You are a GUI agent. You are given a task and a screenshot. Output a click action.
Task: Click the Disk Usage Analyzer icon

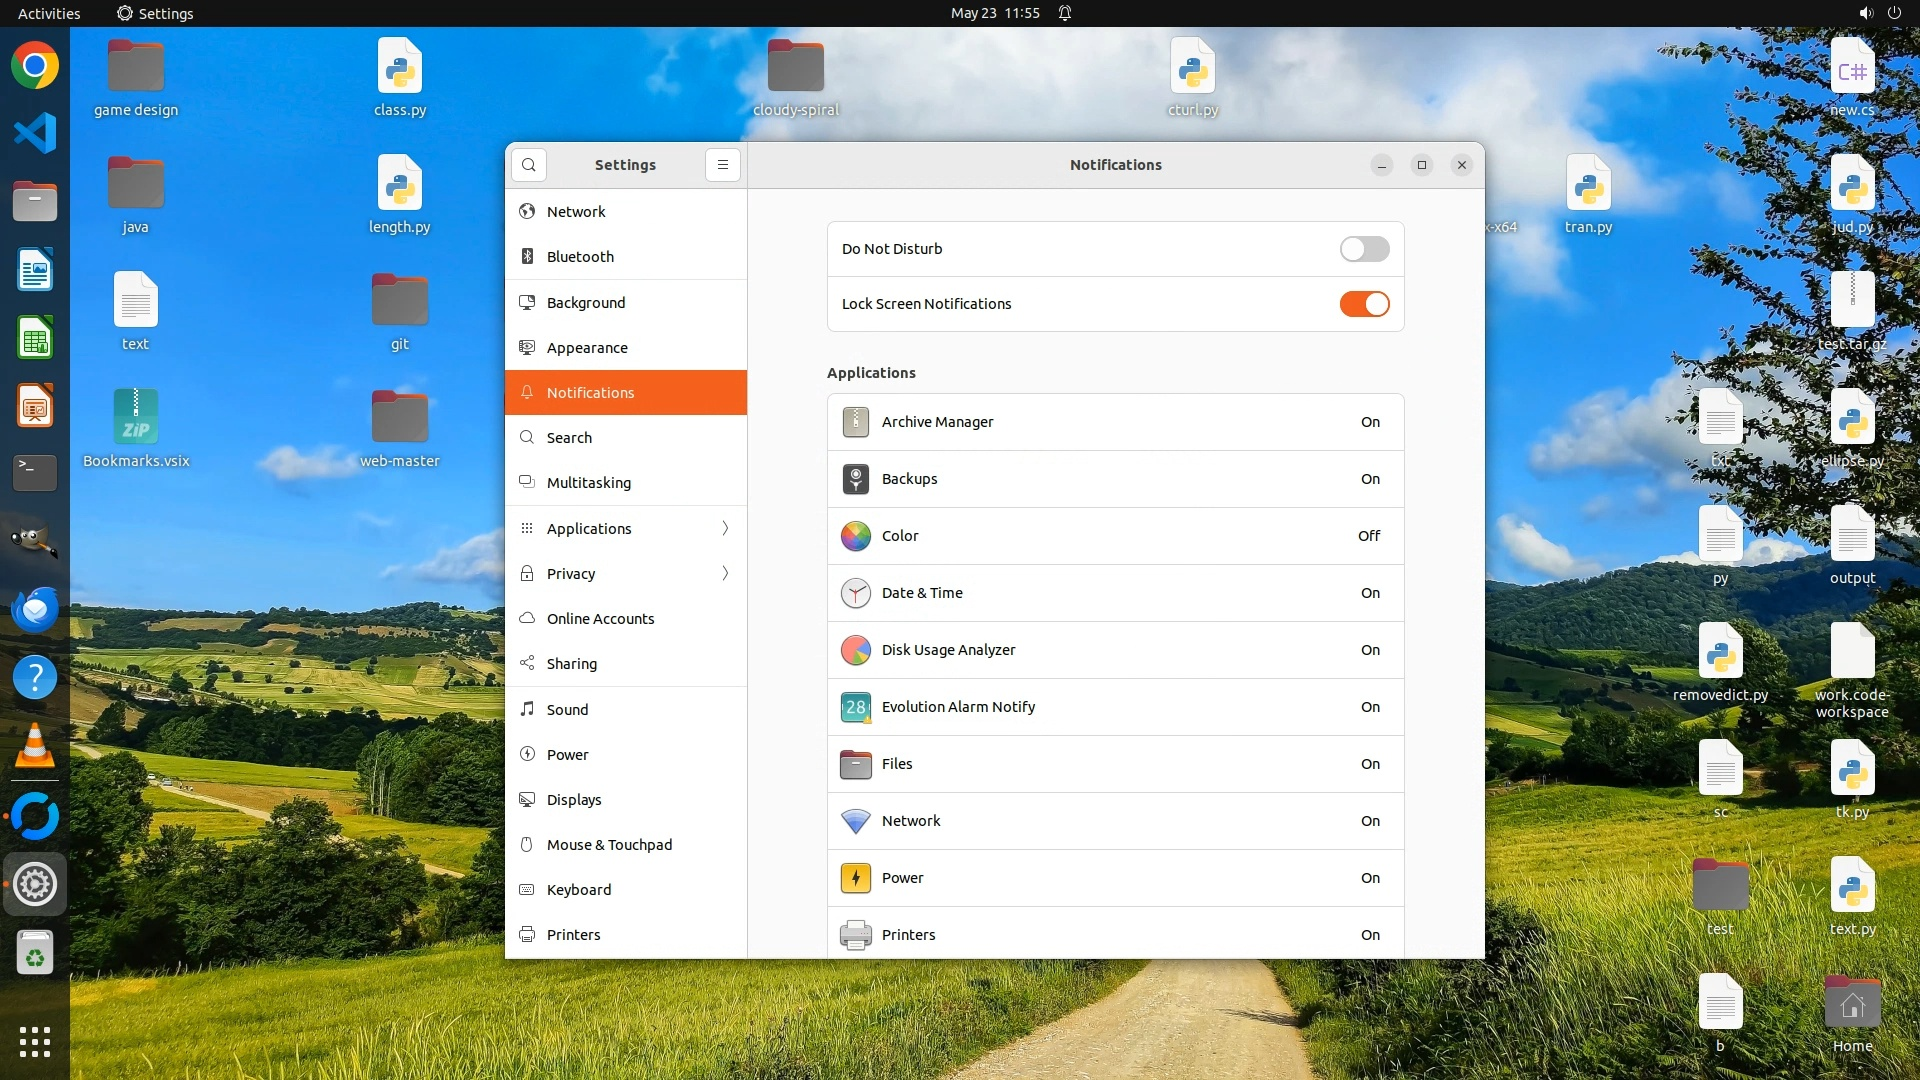coord(855,650)
